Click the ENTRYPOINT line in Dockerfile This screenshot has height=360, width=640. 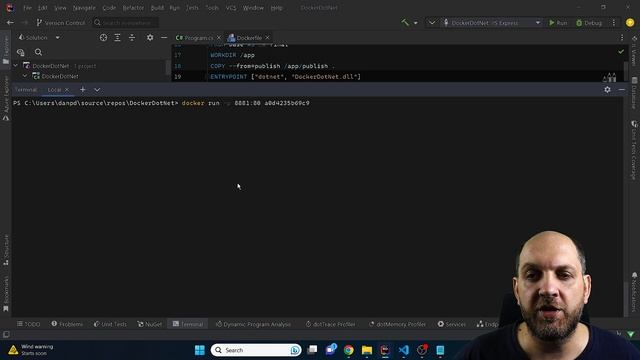pos(285,76)
